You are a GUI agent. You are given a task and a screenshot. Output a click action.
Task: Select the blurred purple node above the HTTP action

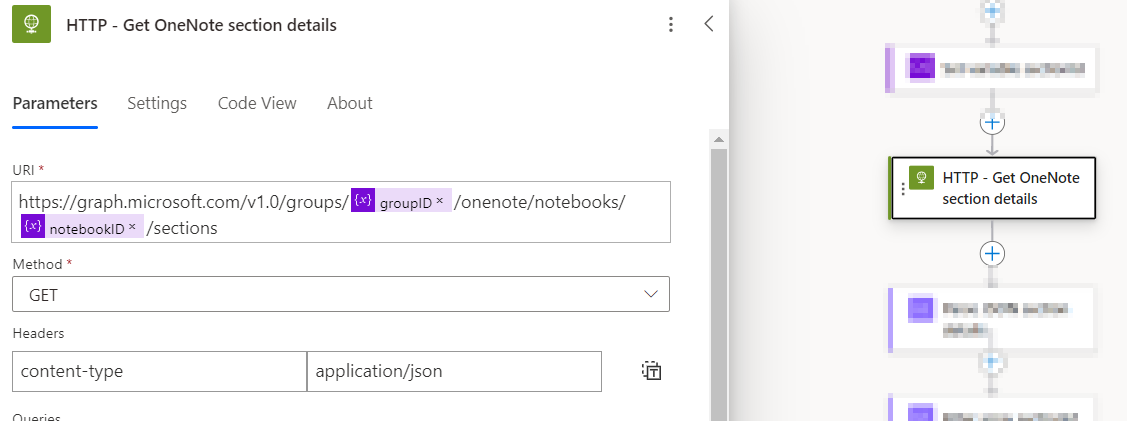tap(992, 70)
